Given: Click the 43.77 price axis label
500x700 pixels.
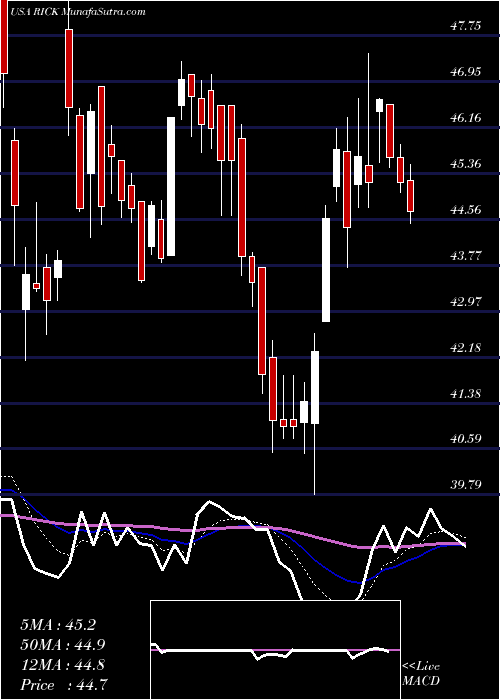Looking at the screenshot, I should tap(466, 256).
